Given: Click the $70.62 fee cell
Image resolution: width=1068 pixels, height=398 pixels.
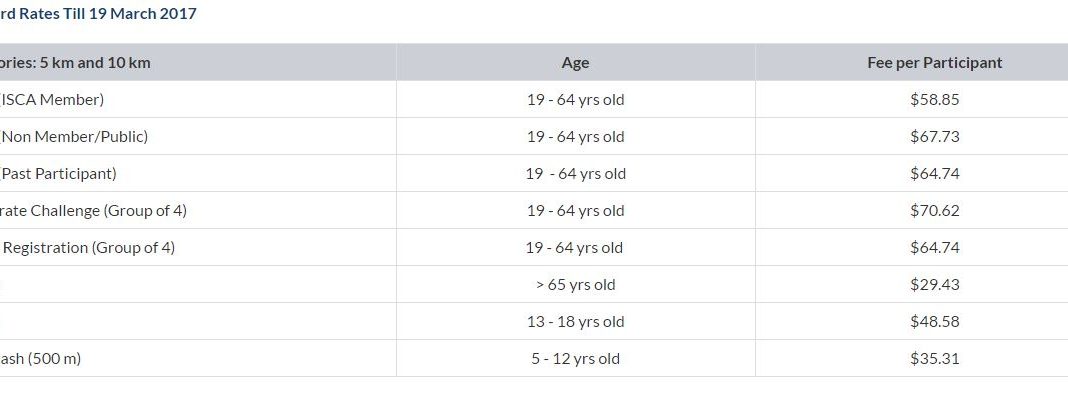Looking at the screenshot, I should click(934, 211).
